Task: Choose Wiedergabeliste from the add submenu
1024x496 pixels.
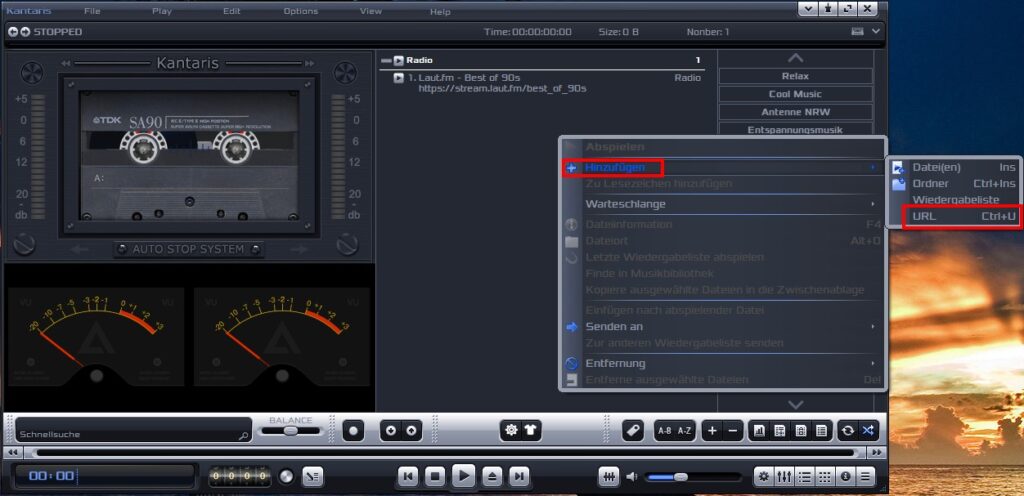Action: tap(954, 200)
